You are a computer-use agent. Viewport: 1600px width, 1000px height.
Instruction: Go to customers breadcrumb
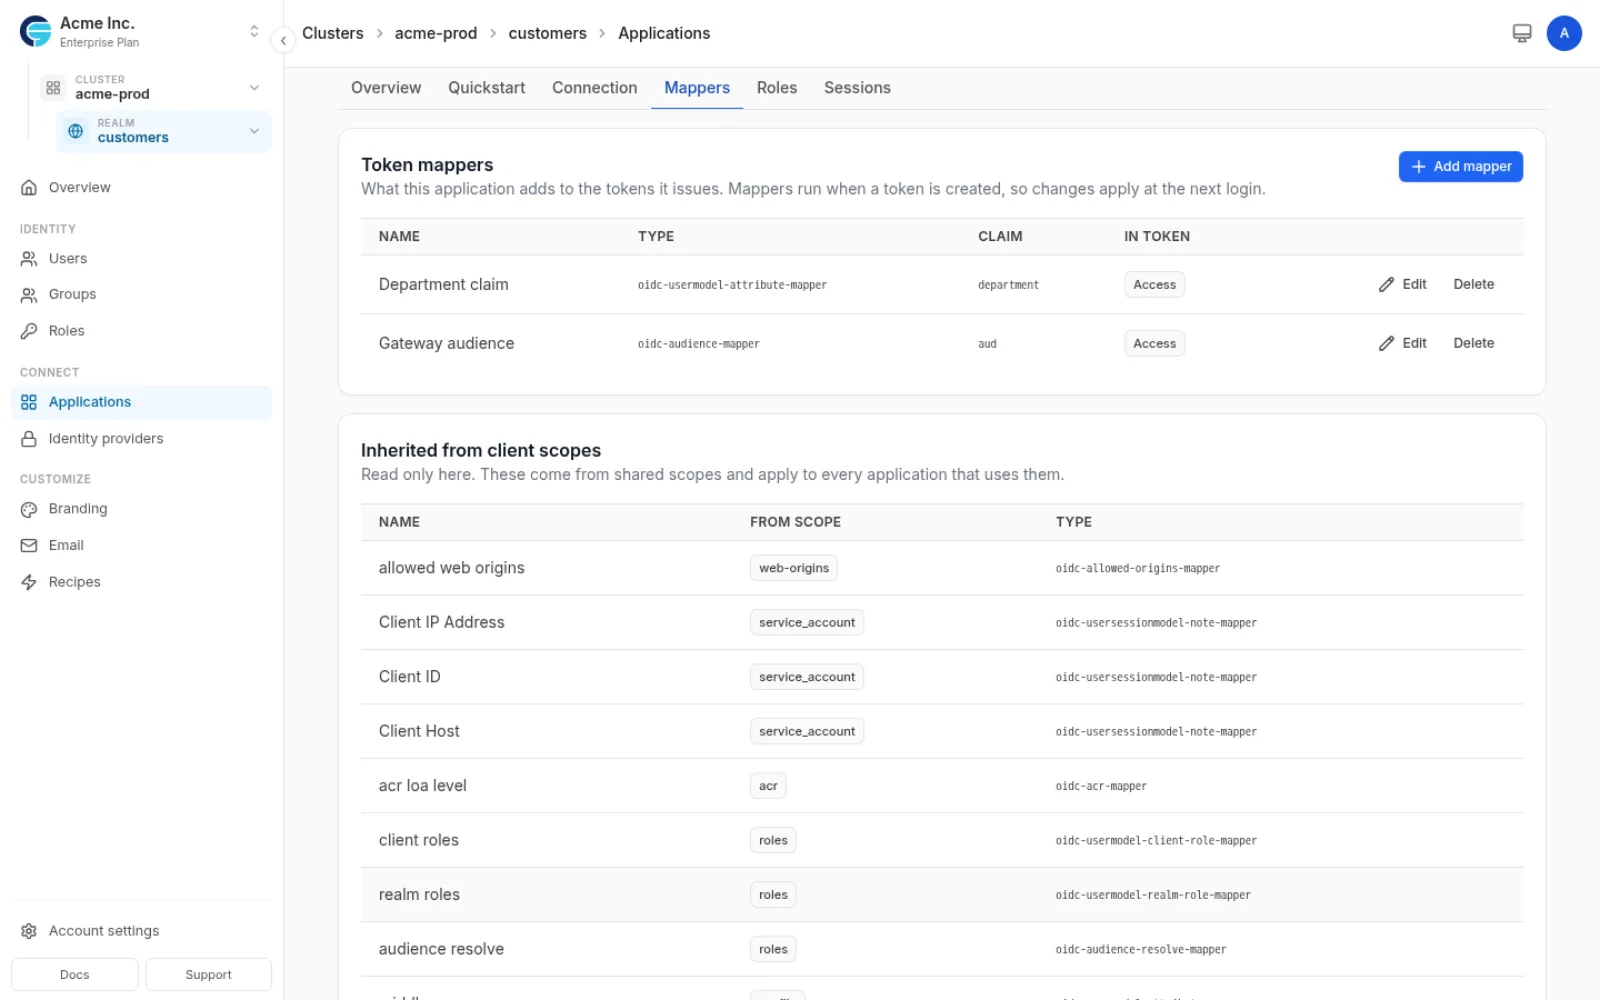point(547,33)
